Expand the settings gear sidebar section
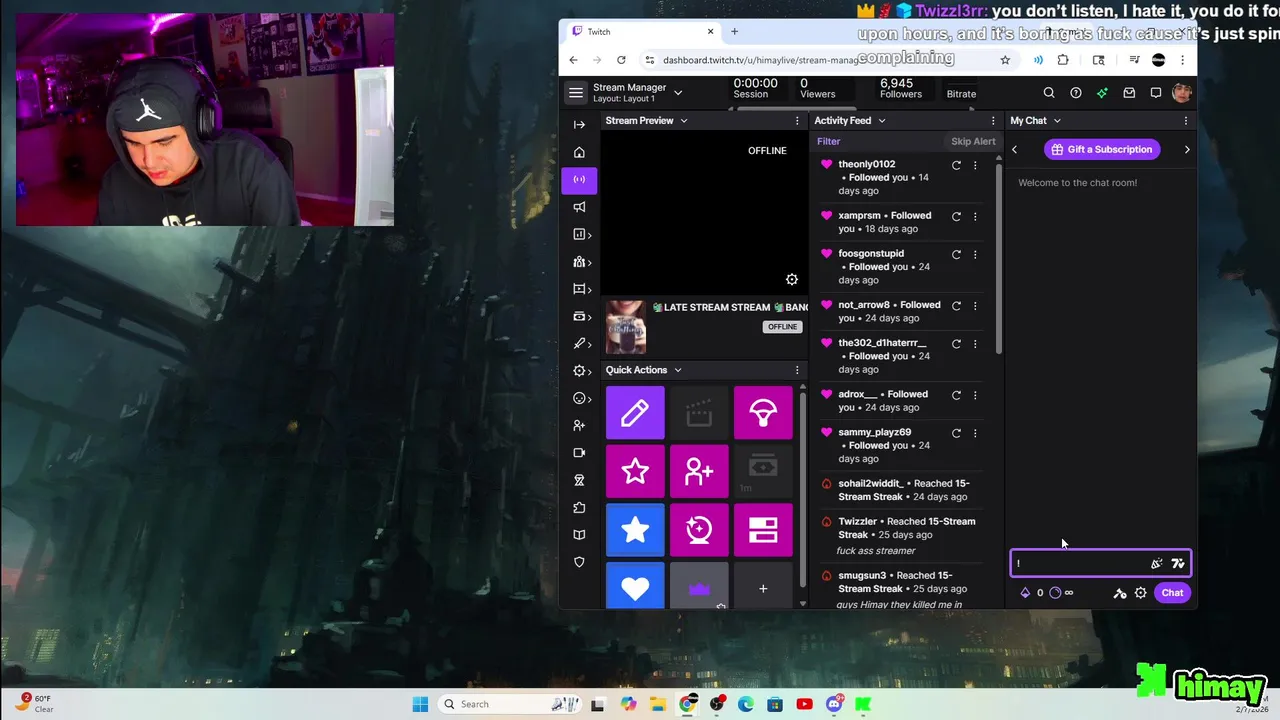The image size is (1280, 720). [581, 371]
